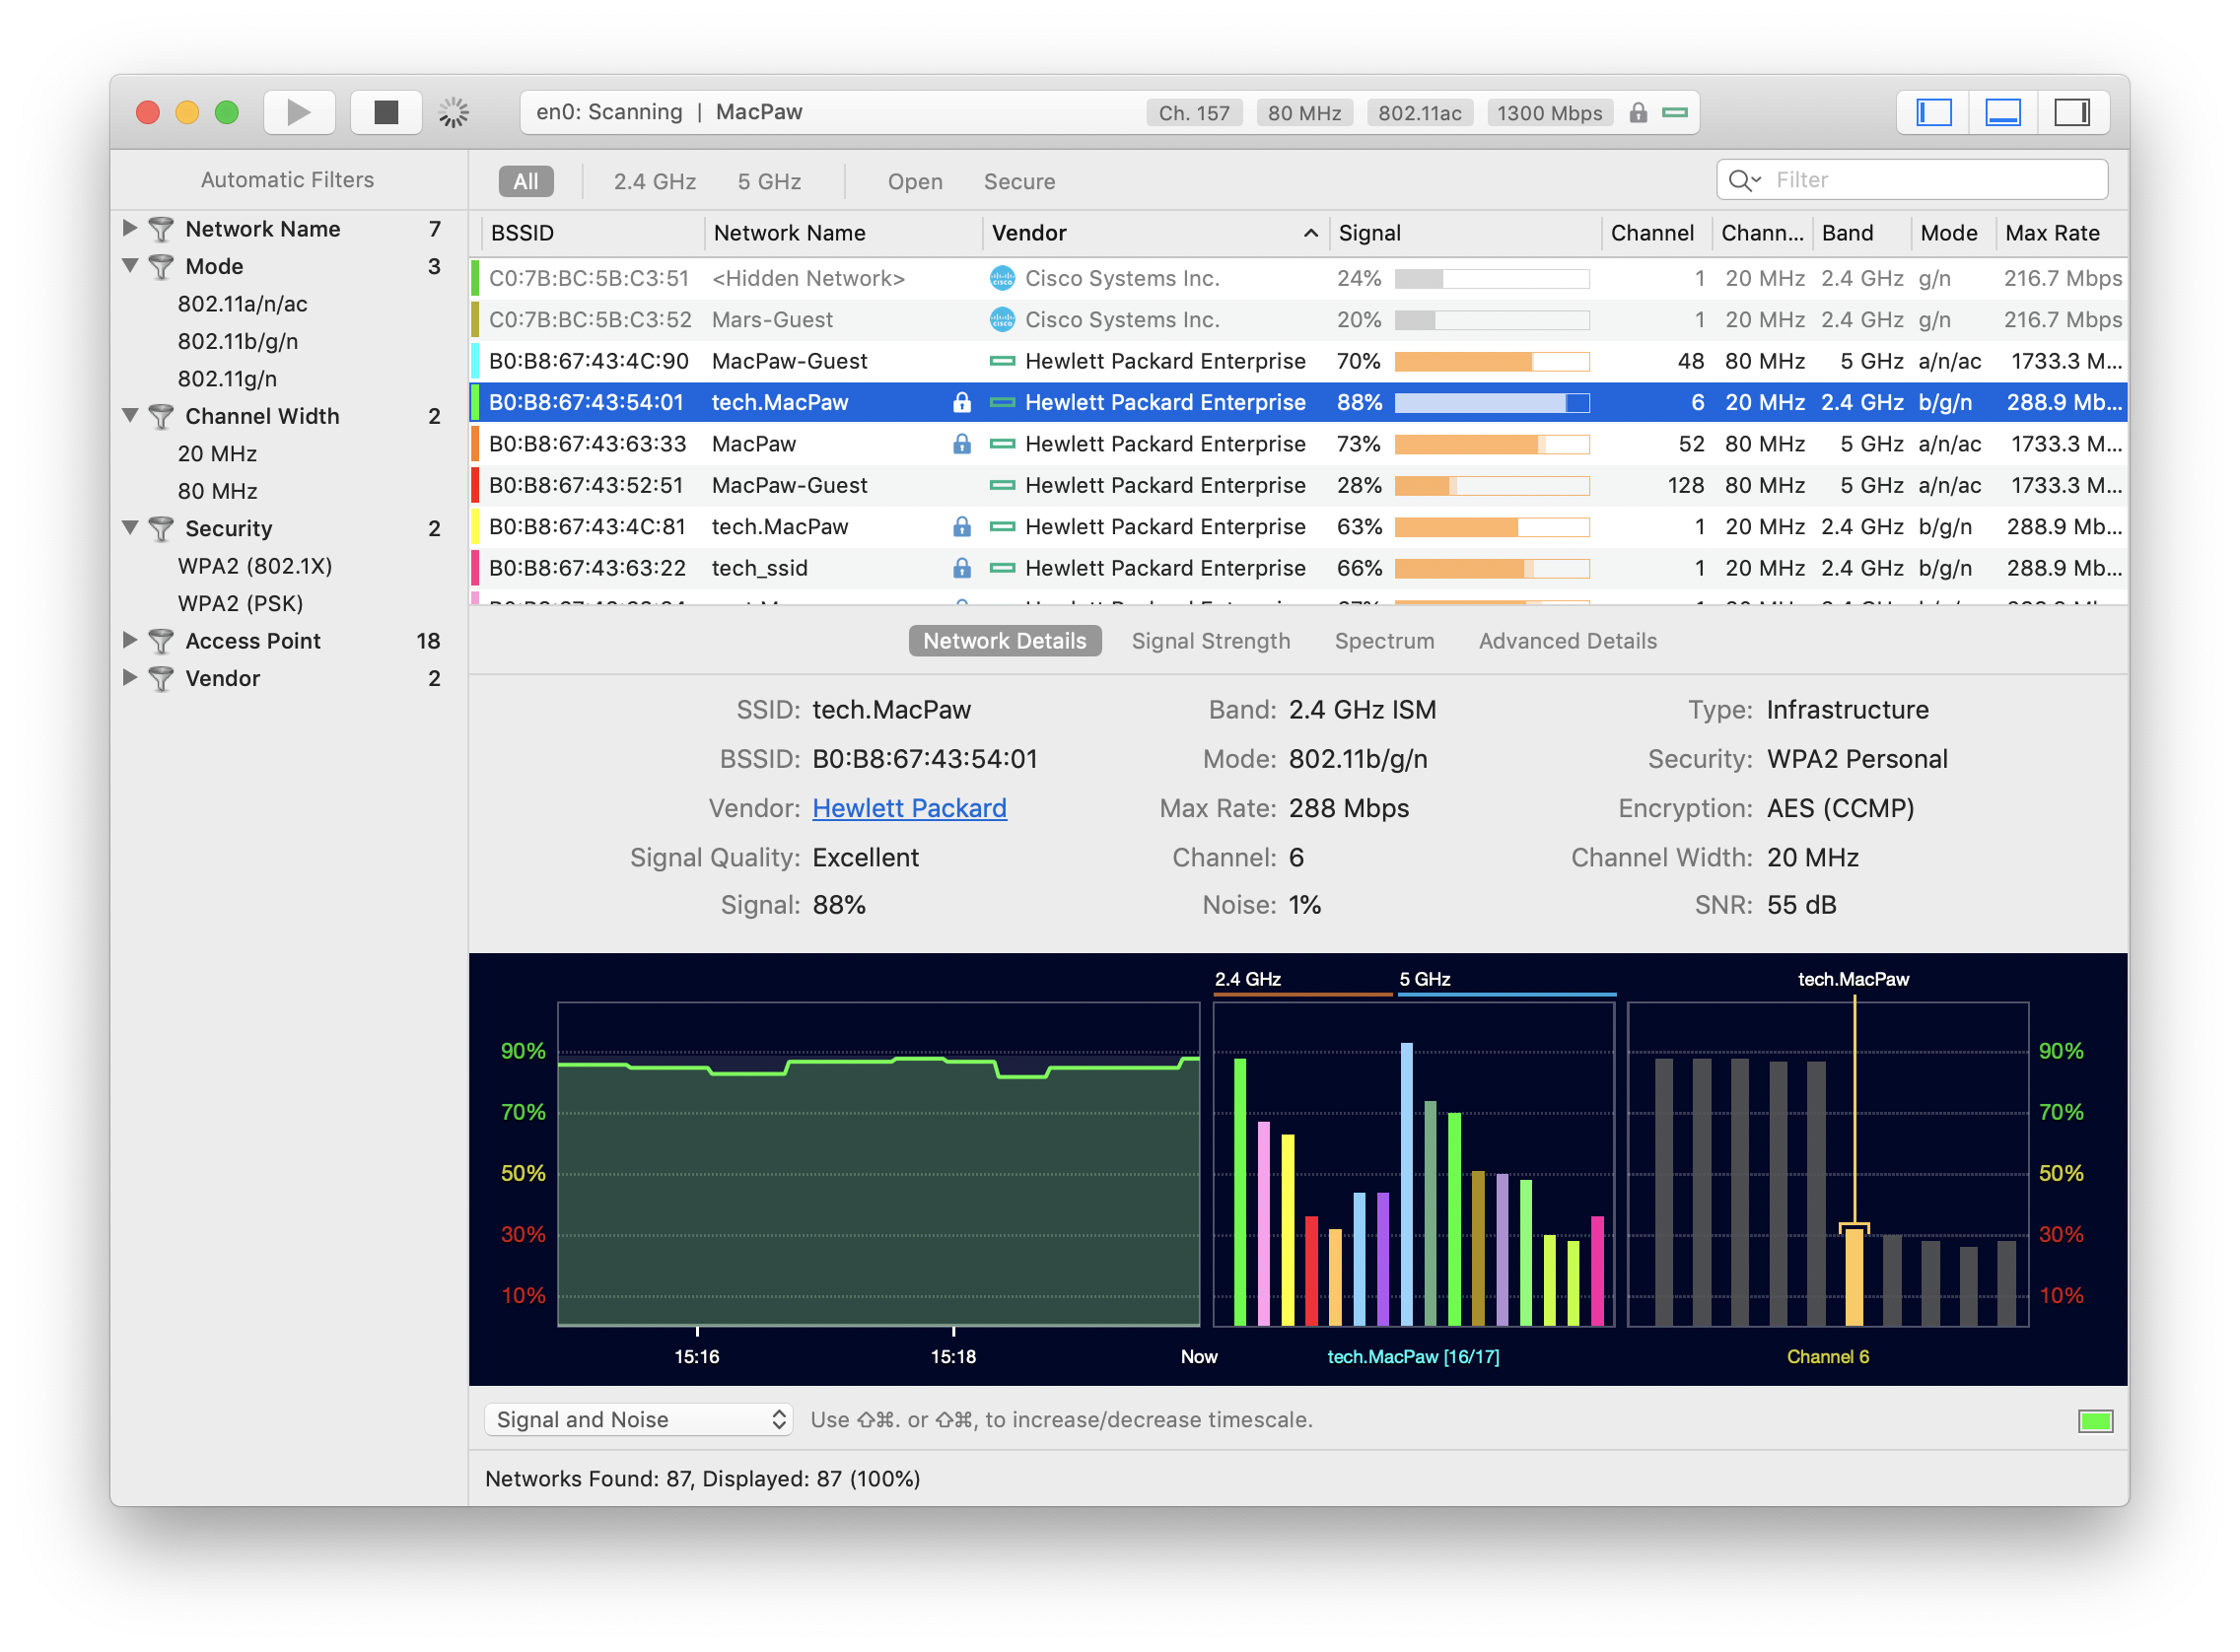Sort the table by BSSID column
The image size is (2240, 1652).
594,233
